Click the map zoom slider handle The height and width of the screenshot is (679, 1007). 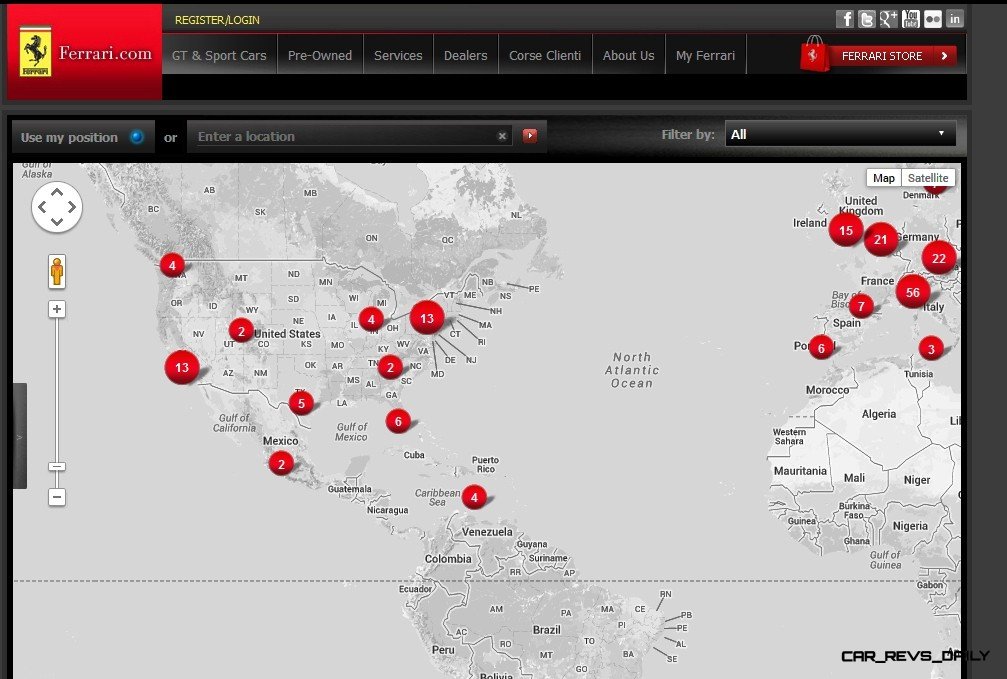click(57, 466)
